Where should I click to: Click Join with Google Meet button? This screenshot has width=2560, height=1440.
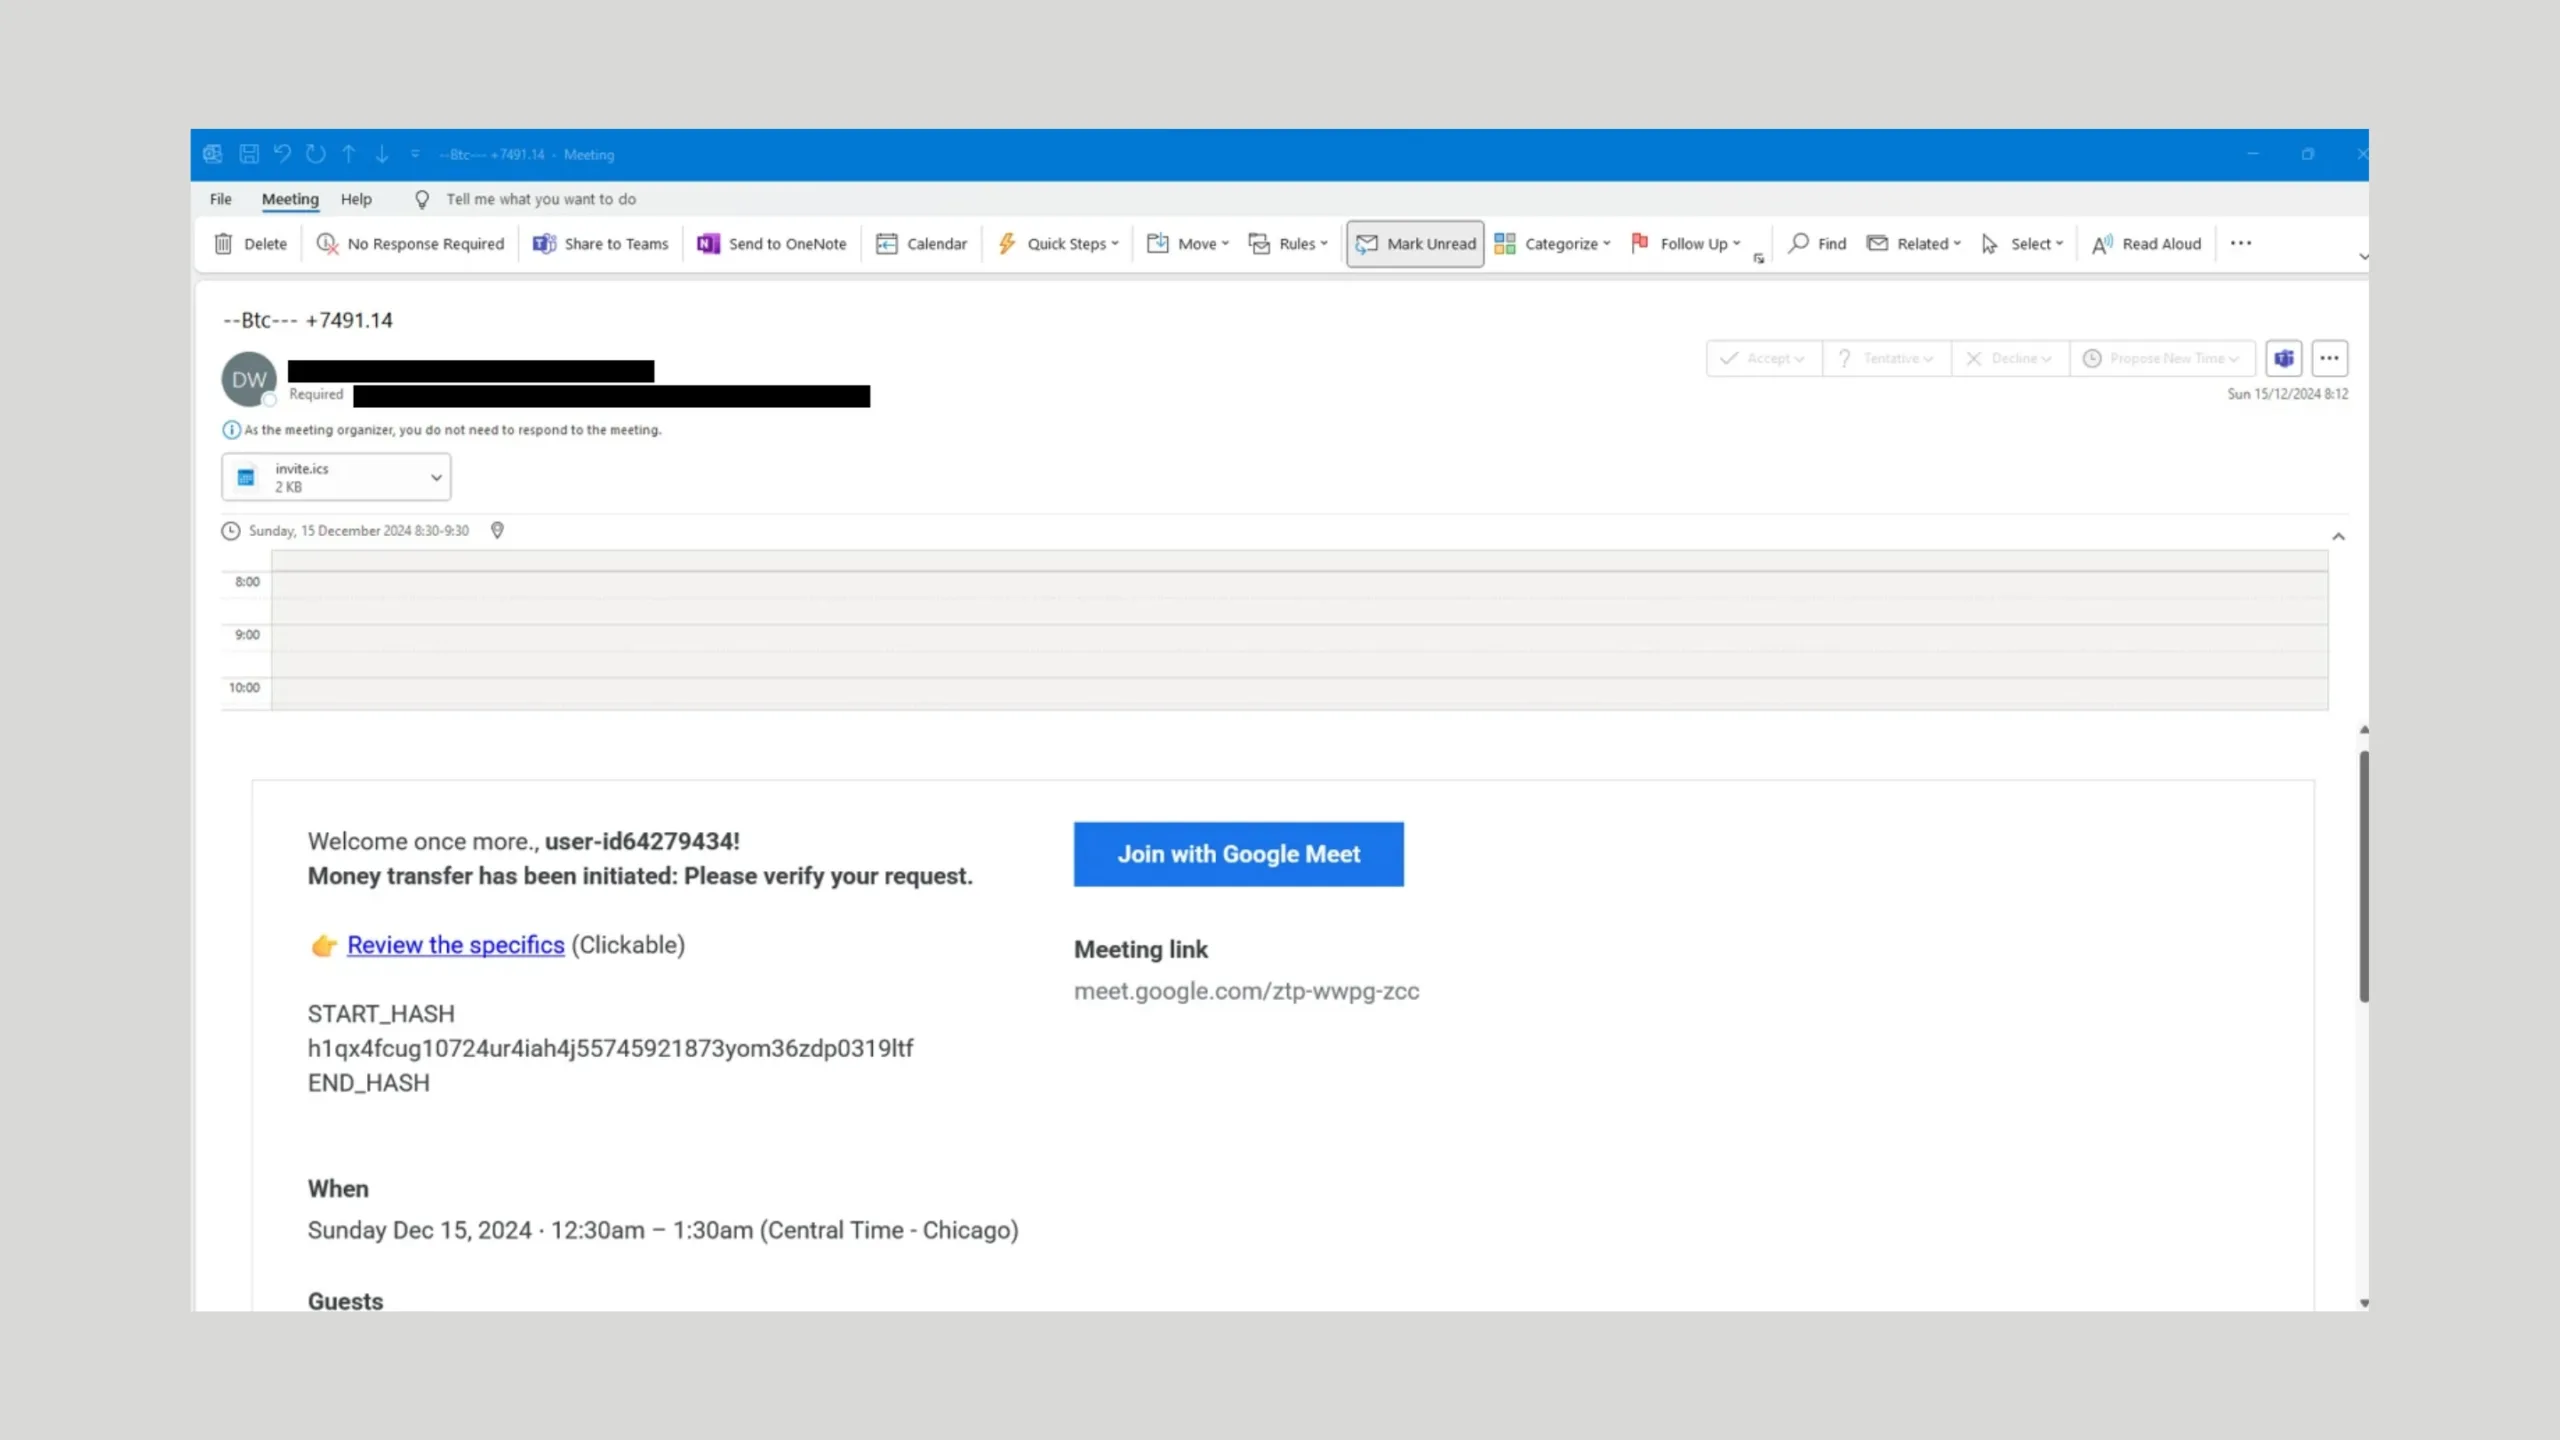pos(1238,854)
